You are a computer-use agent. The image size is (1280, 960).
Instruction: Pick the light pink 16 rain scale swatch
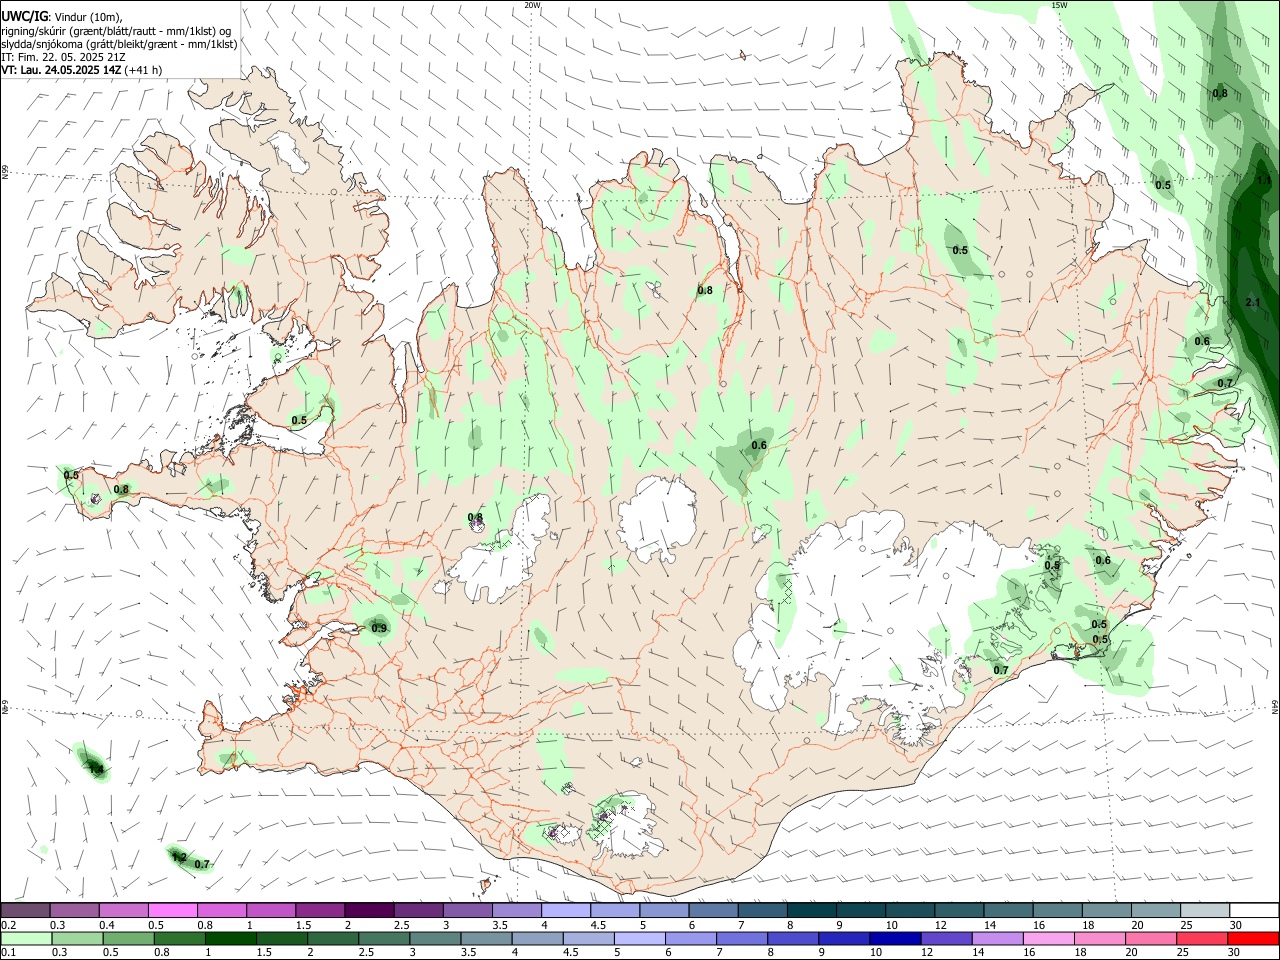pos(1049,938)
